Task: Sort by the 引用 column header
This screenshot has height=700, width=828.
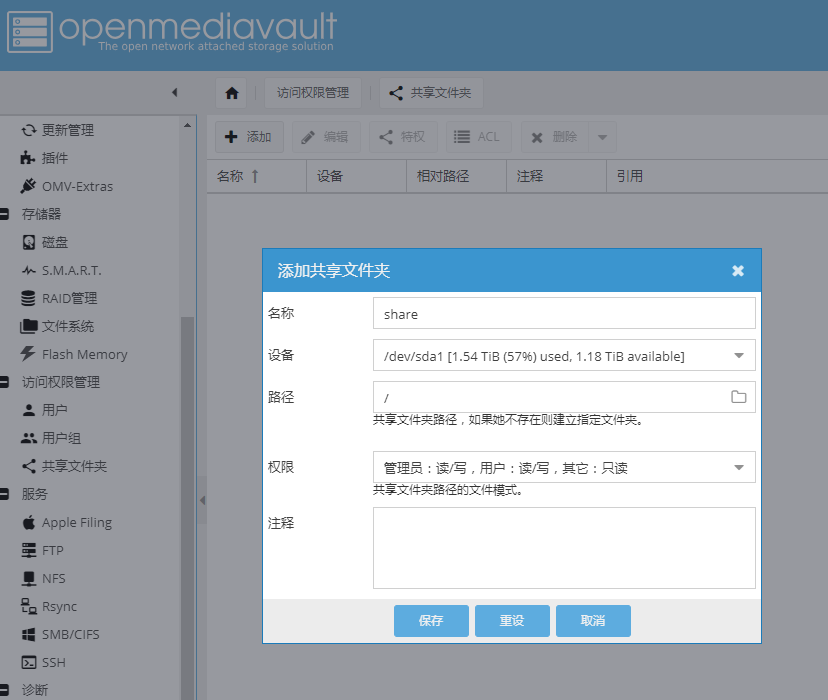Action: (717, 176)
